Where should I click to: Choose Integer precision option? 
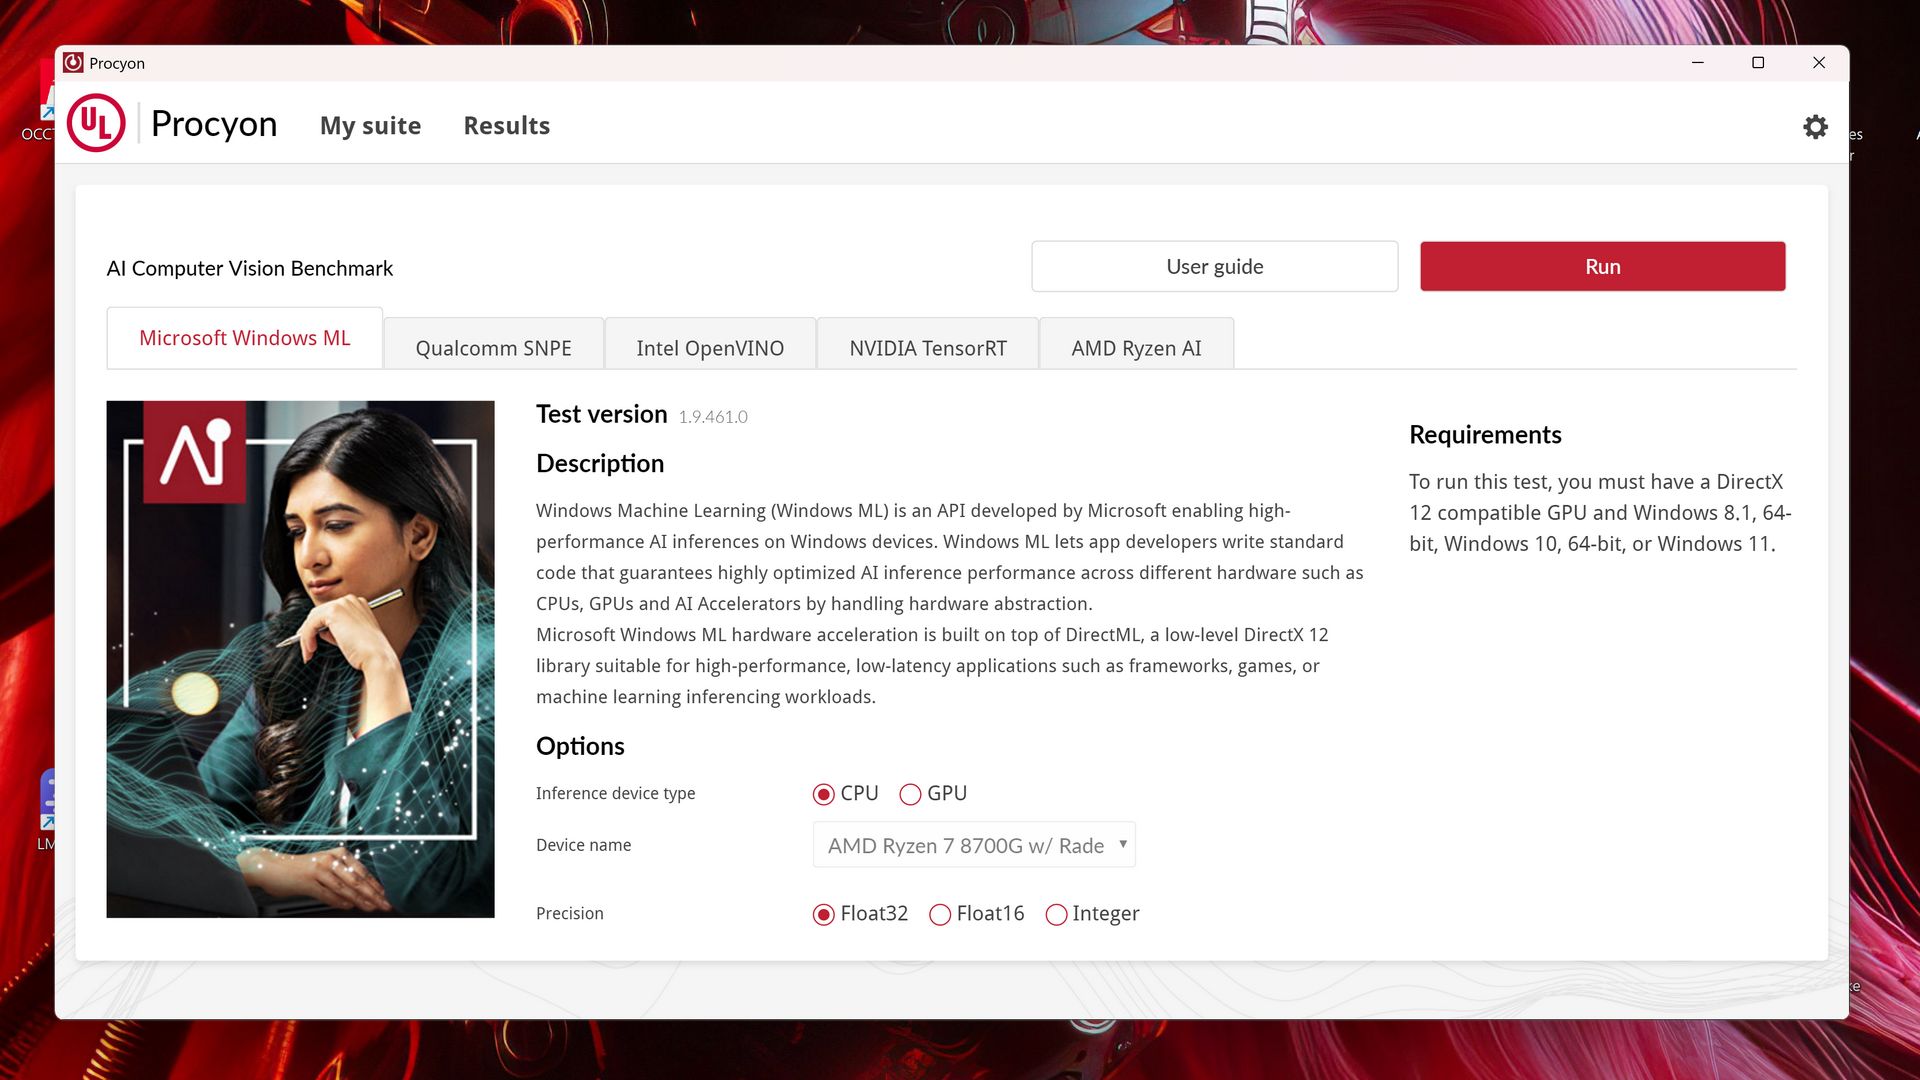click(x=1056, y=914)
